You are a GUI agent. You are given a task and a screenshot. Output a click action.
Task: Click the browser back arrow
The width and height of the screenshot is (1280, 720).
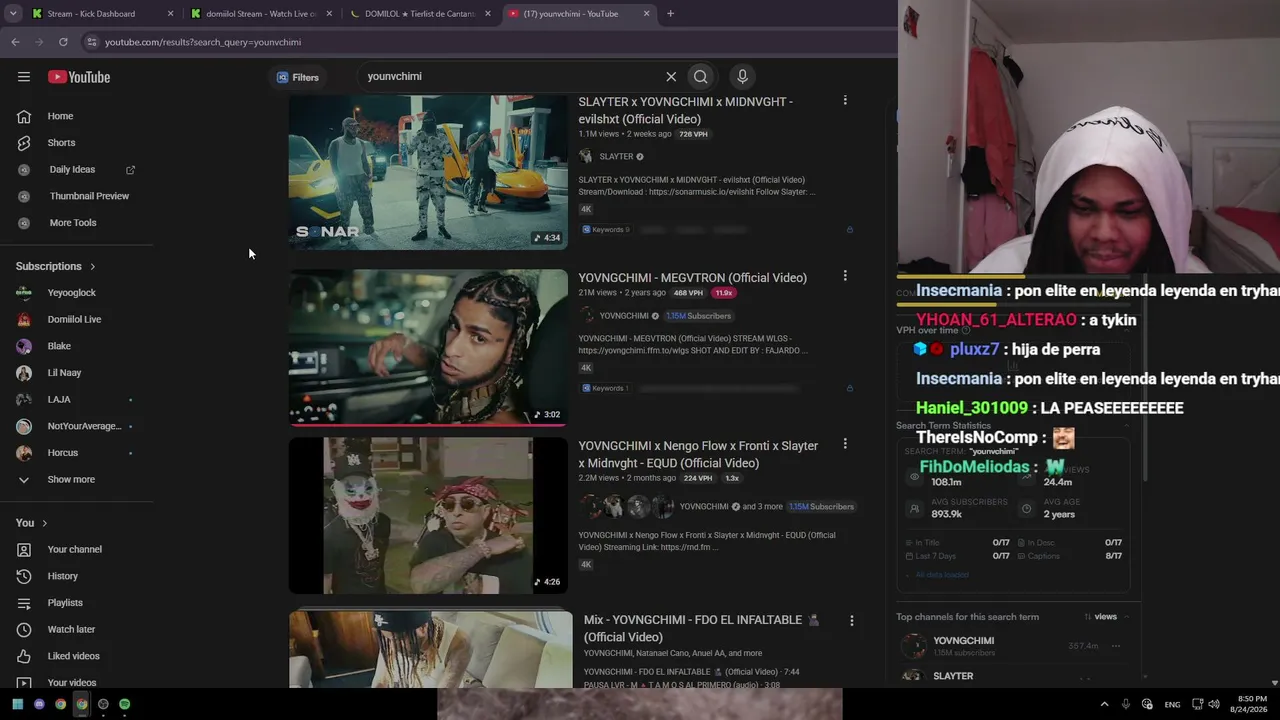coord(15,42)
